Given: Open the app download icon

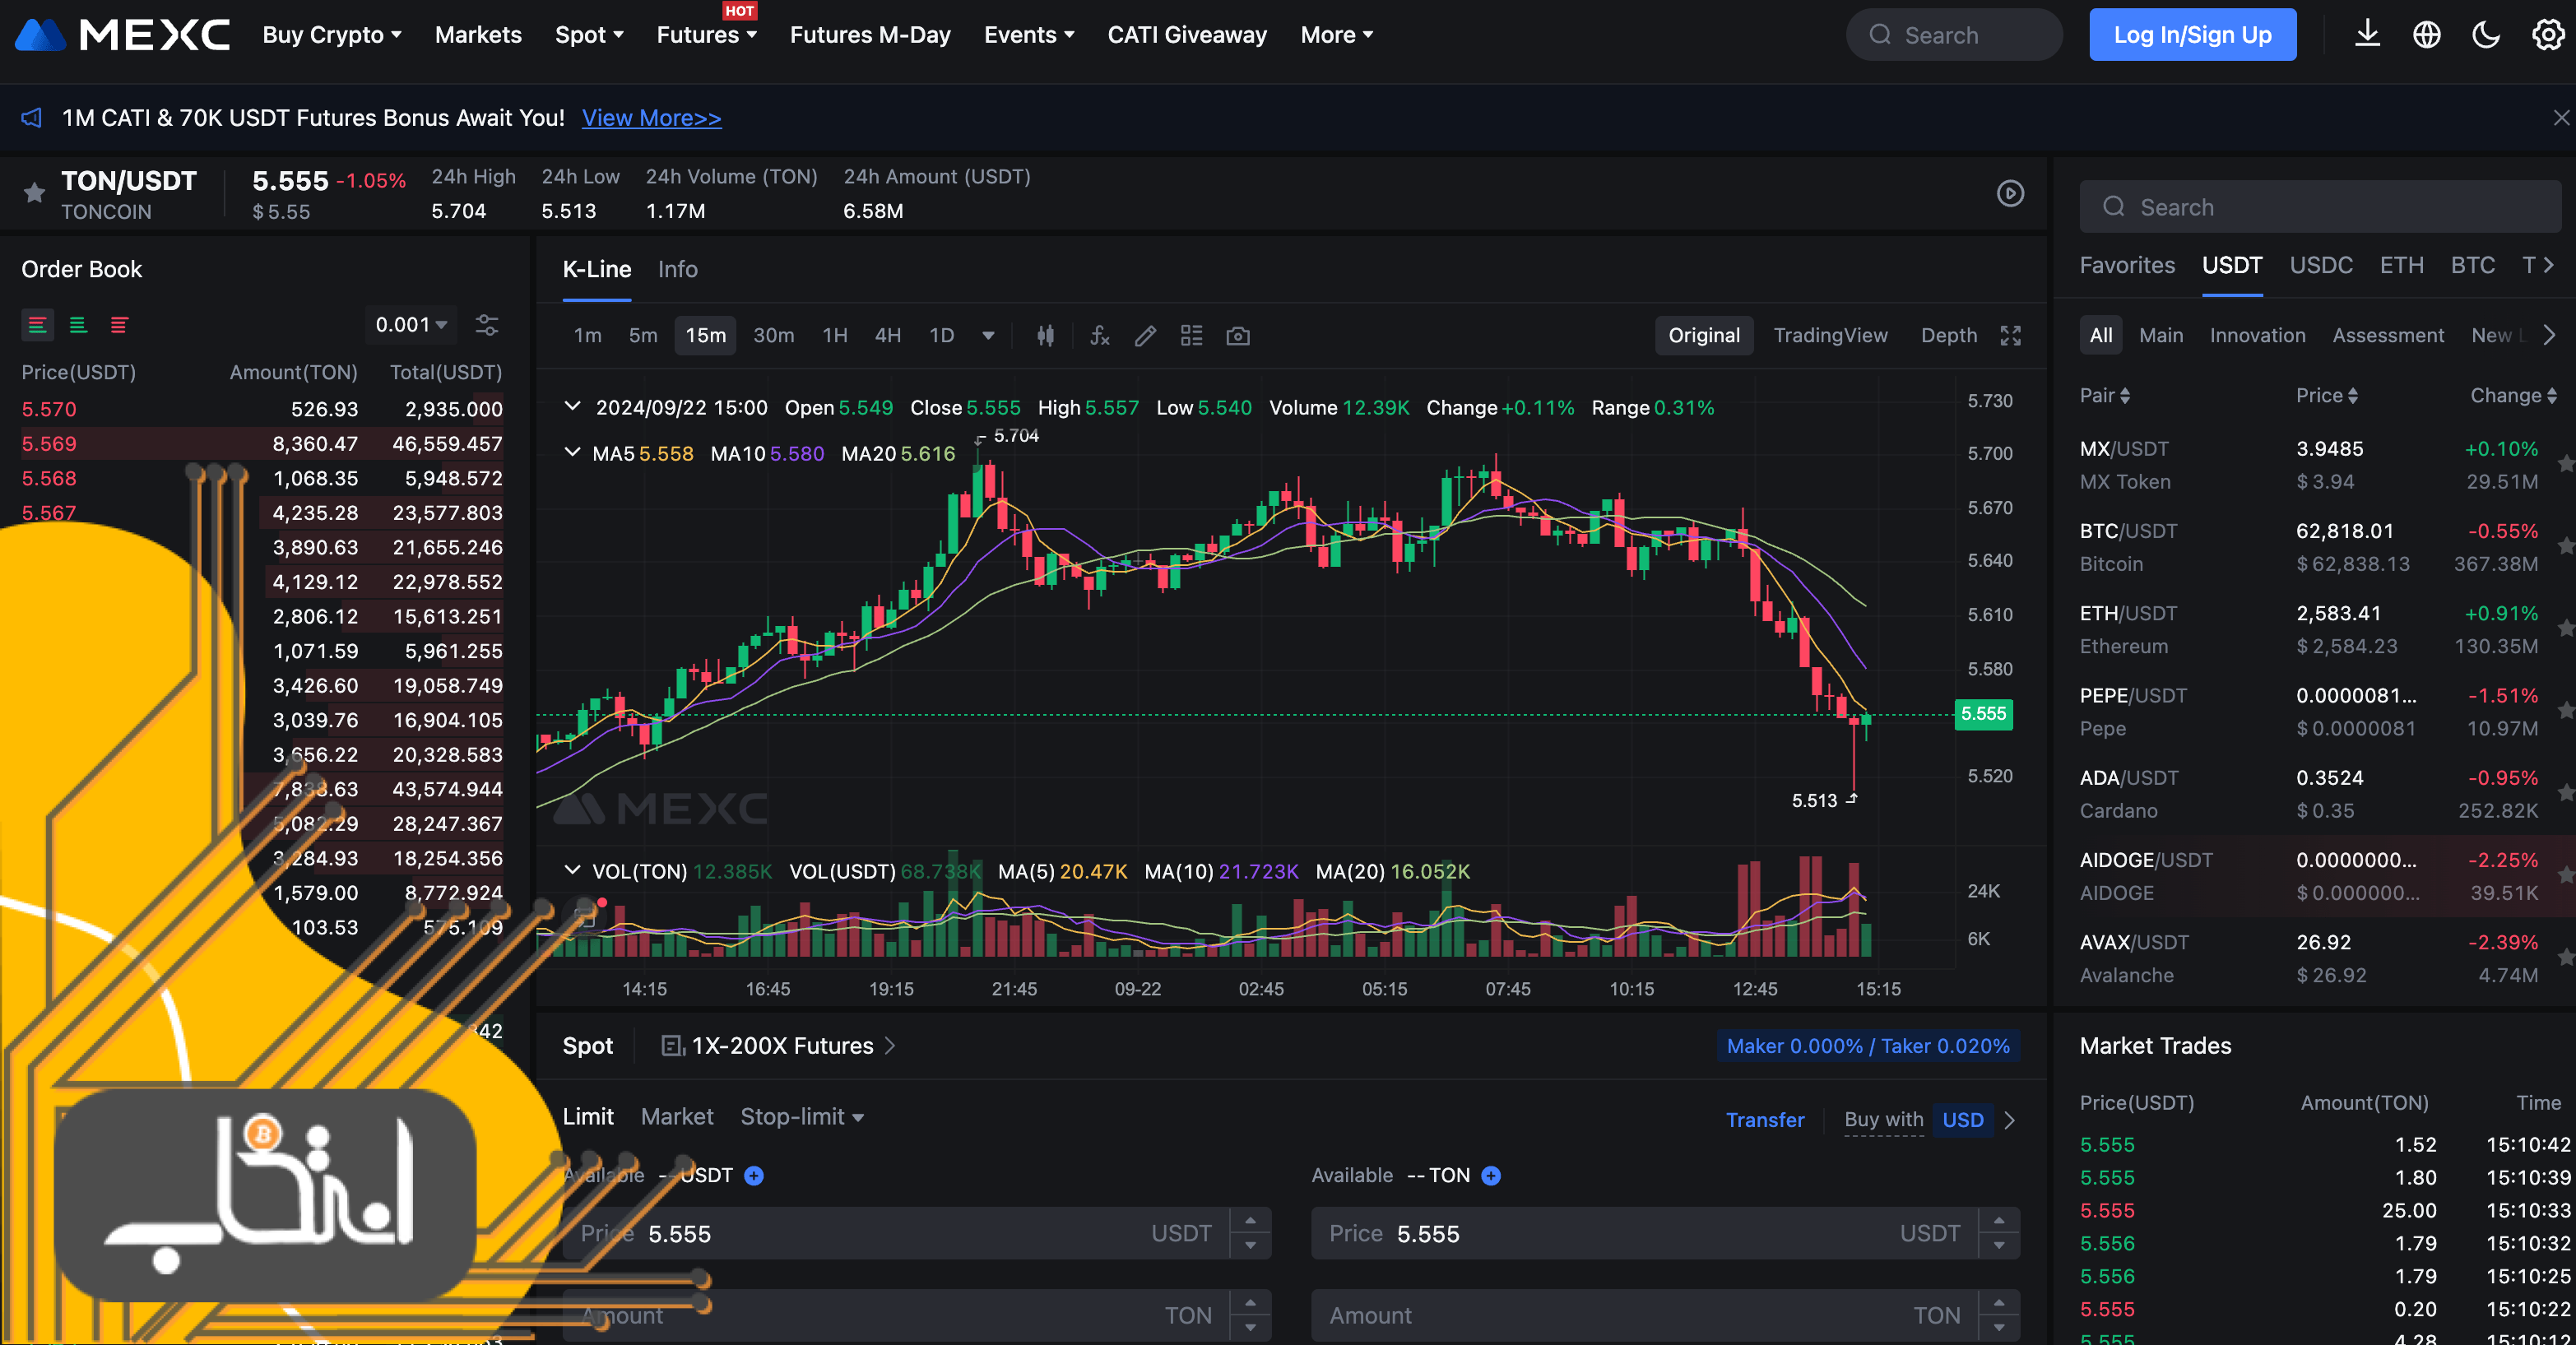Looking at the screenshot, I should coord(2367,34).
